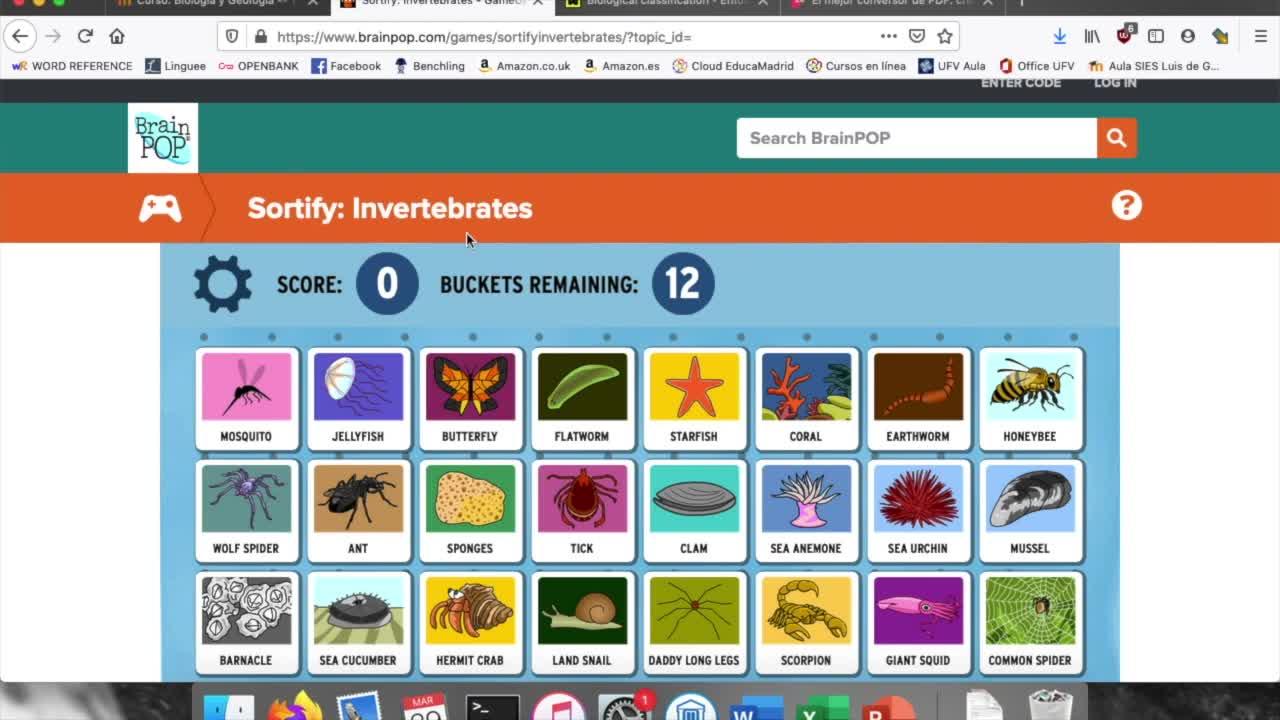Viewport: 1280px width, 720px height.
Task: Click the Search BrainPOP input field
Action: coord(917,138)
